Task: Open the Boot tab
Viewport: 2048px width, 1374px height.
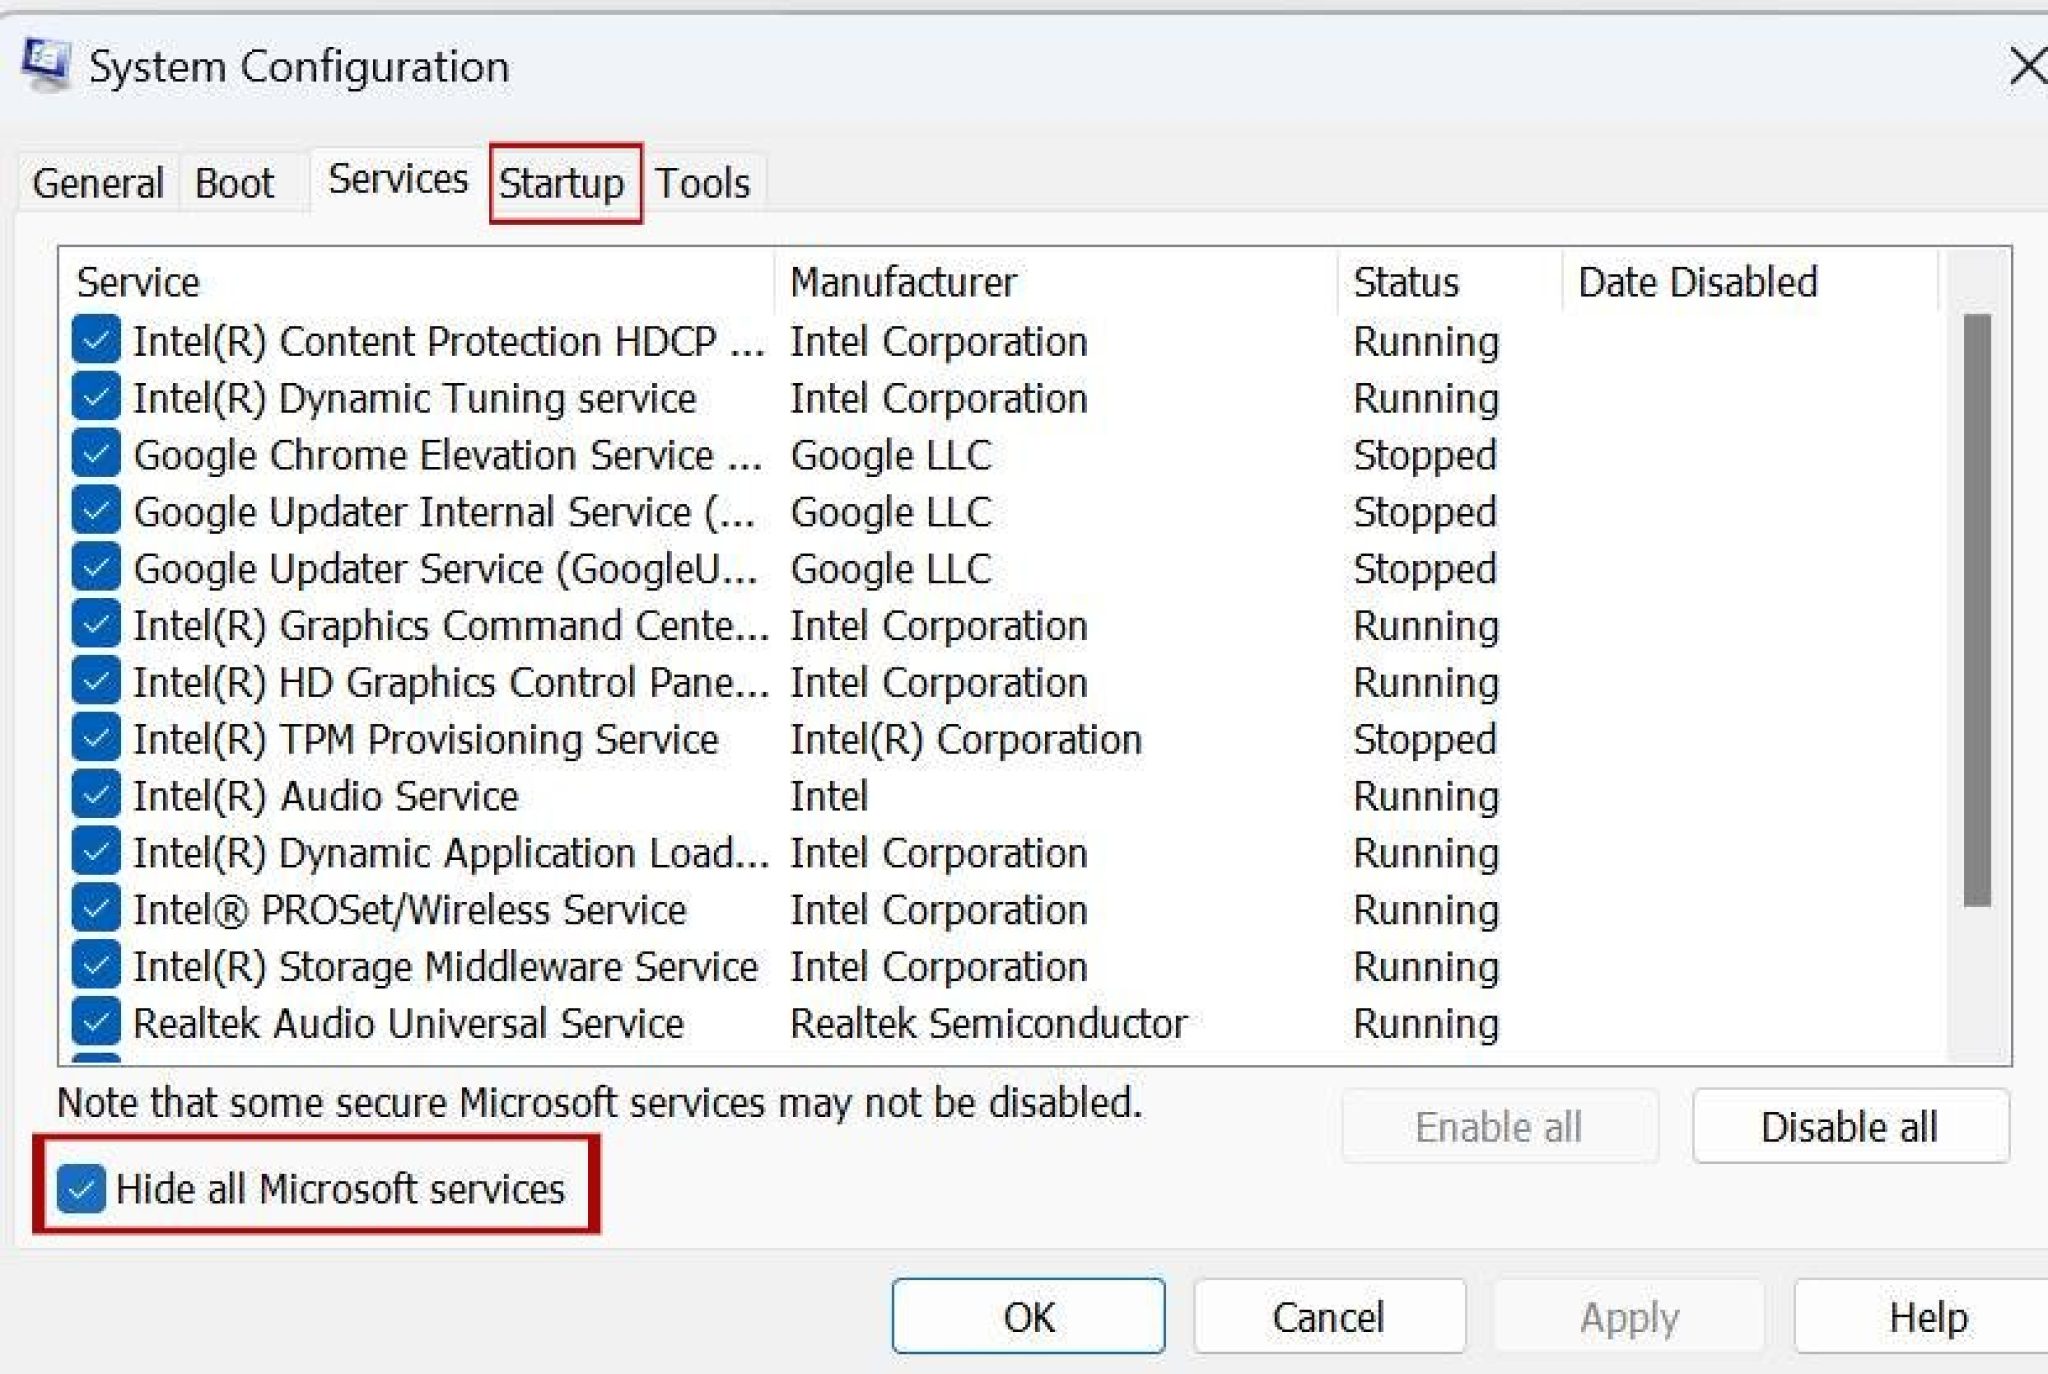Action: (x=236, y=182)
